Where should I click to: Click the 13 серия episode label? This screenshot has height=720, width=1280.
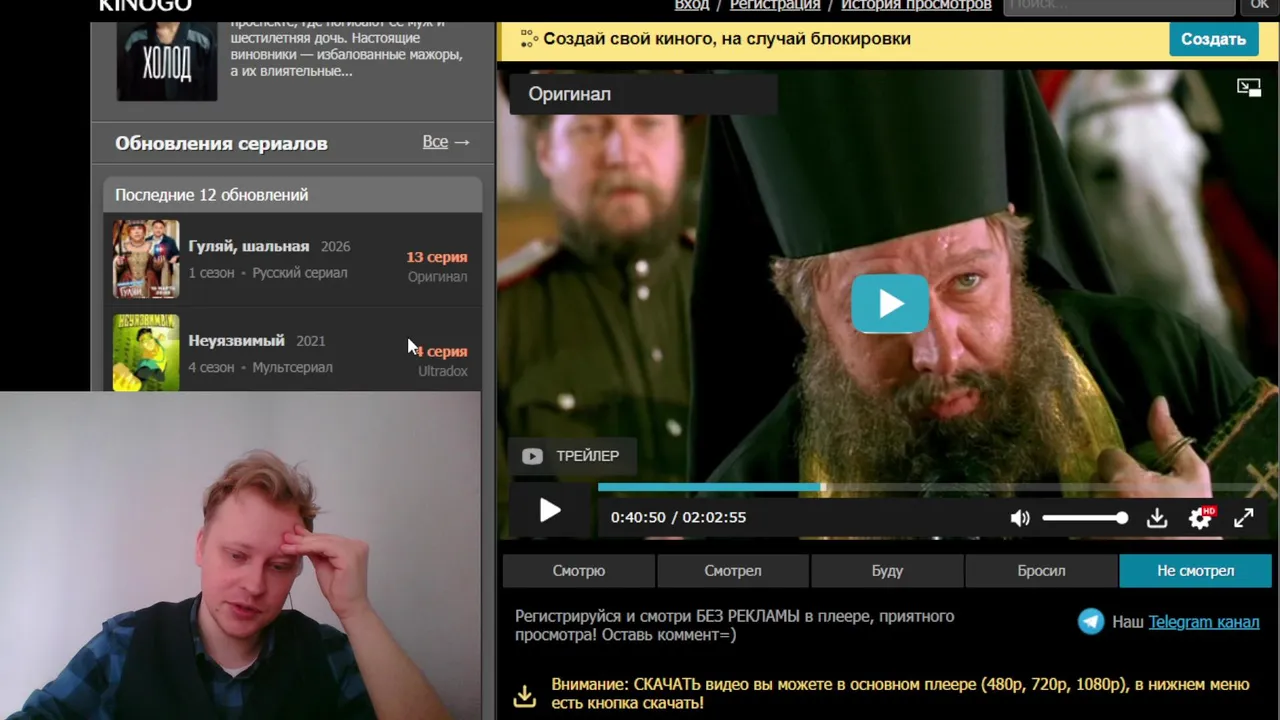437,257
